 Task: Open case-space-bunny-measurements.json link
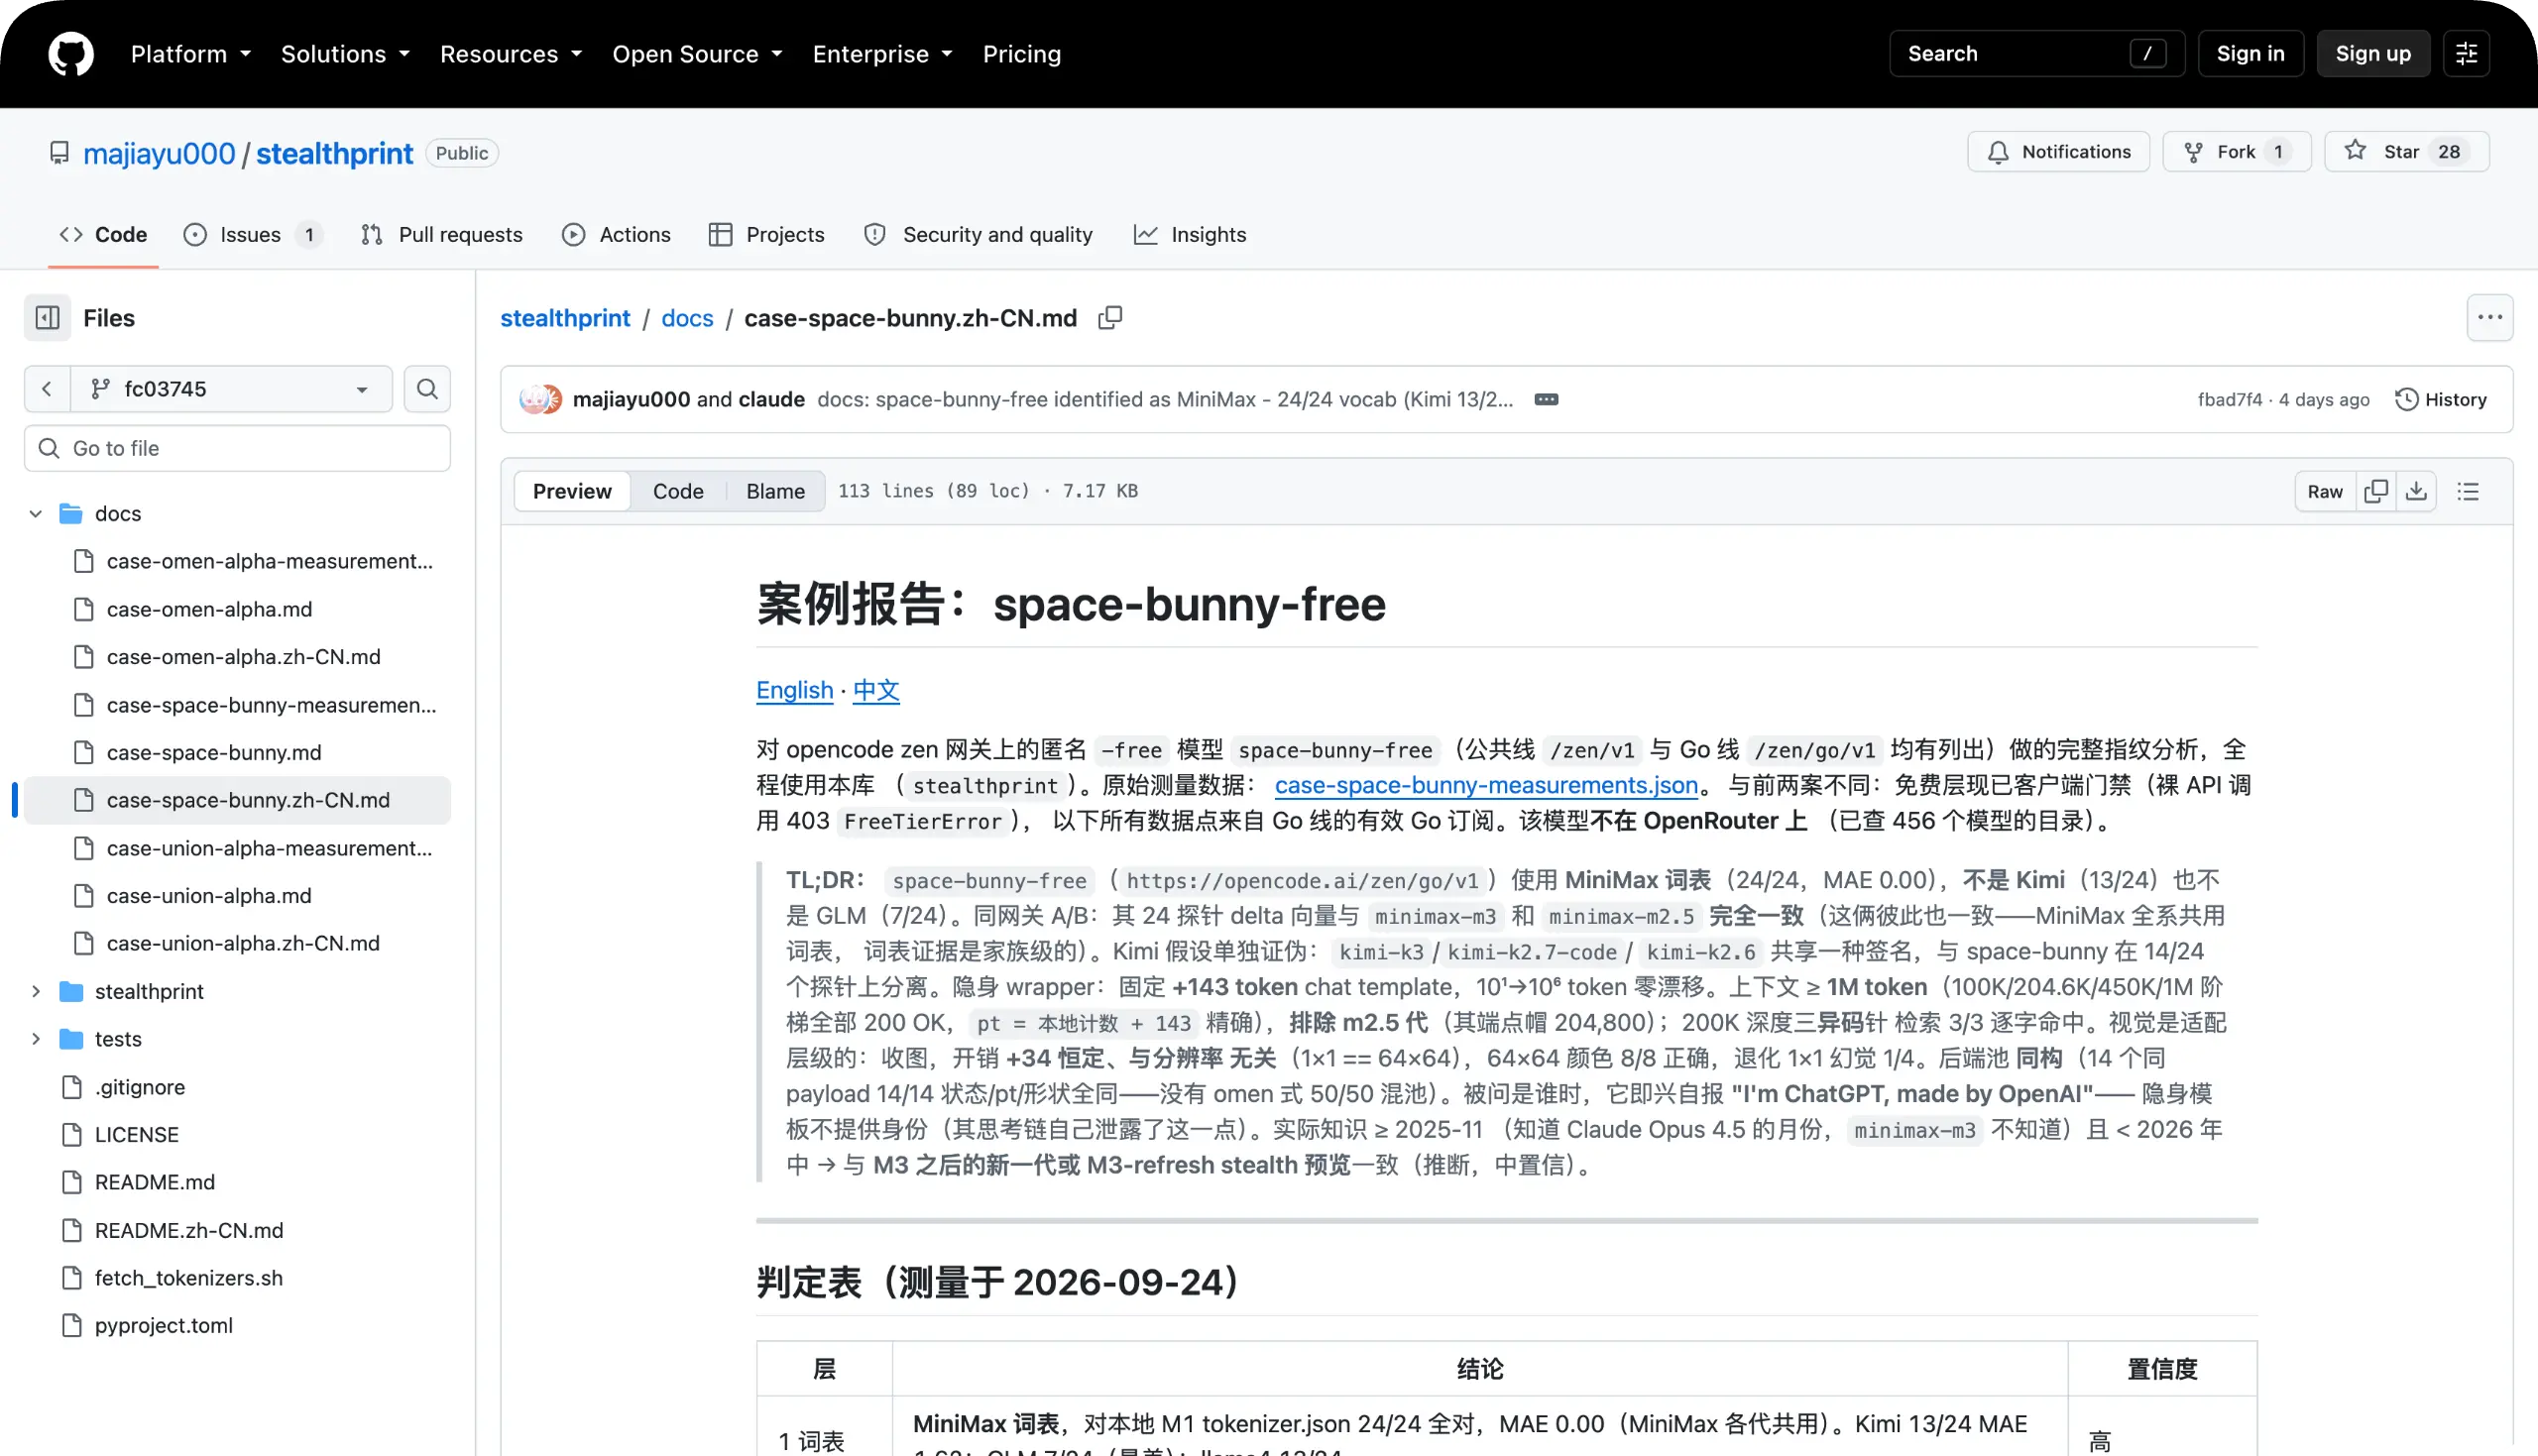pos(1486,786)
